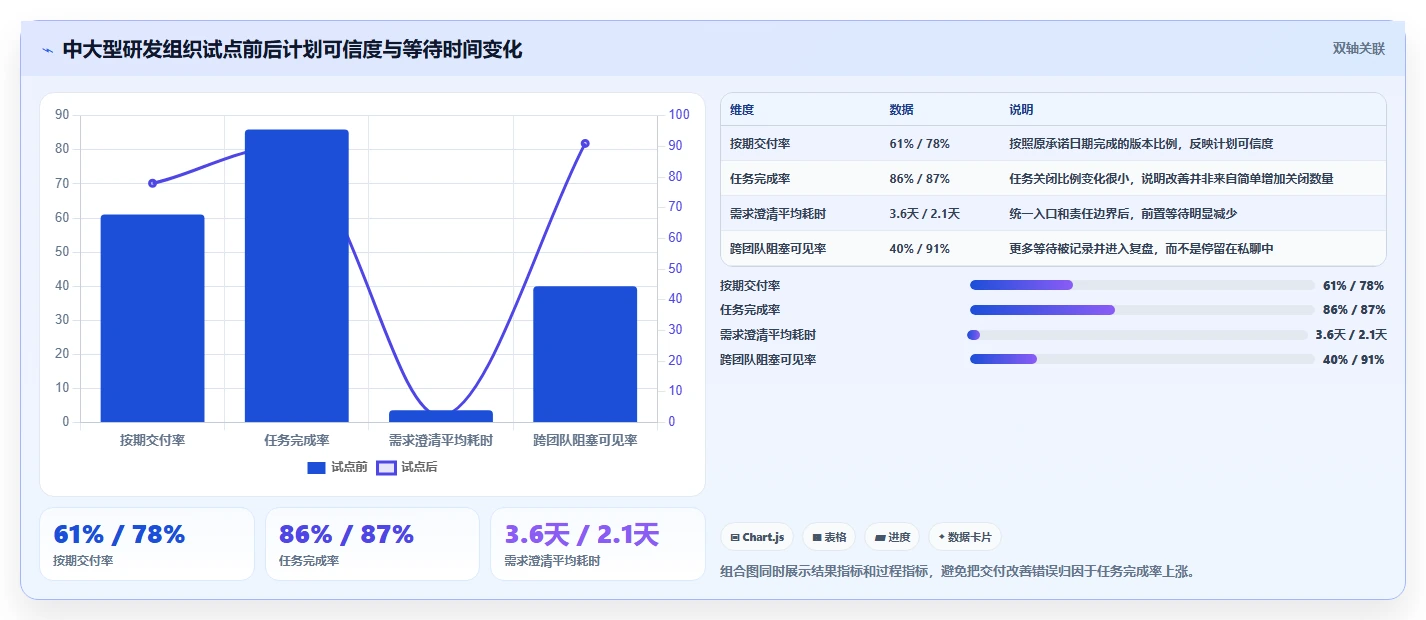Click the 3.6天 / 2.1天 cell in the table
1426x620 pixels.
coord(925,214)
